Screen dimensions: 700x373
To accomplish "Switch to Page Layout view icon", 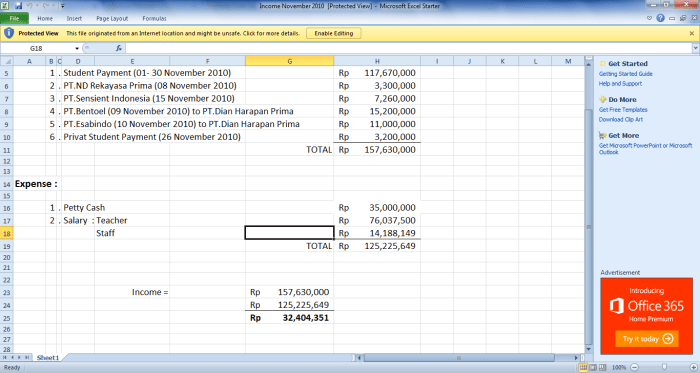I will (593, 367).
